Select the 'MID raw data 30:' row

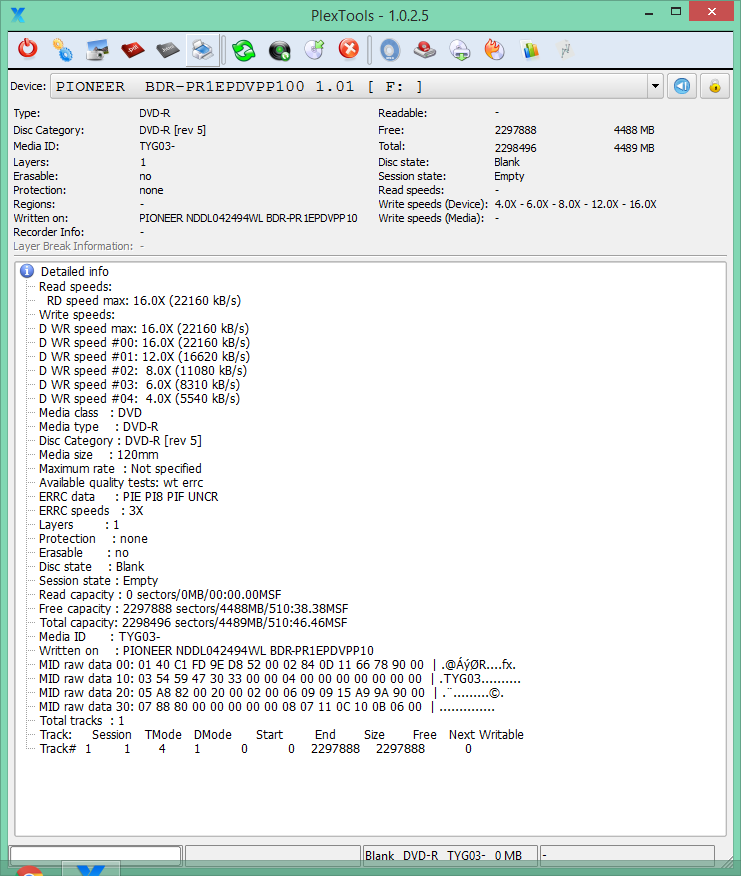pyautogui.click(x=267, y=706)
